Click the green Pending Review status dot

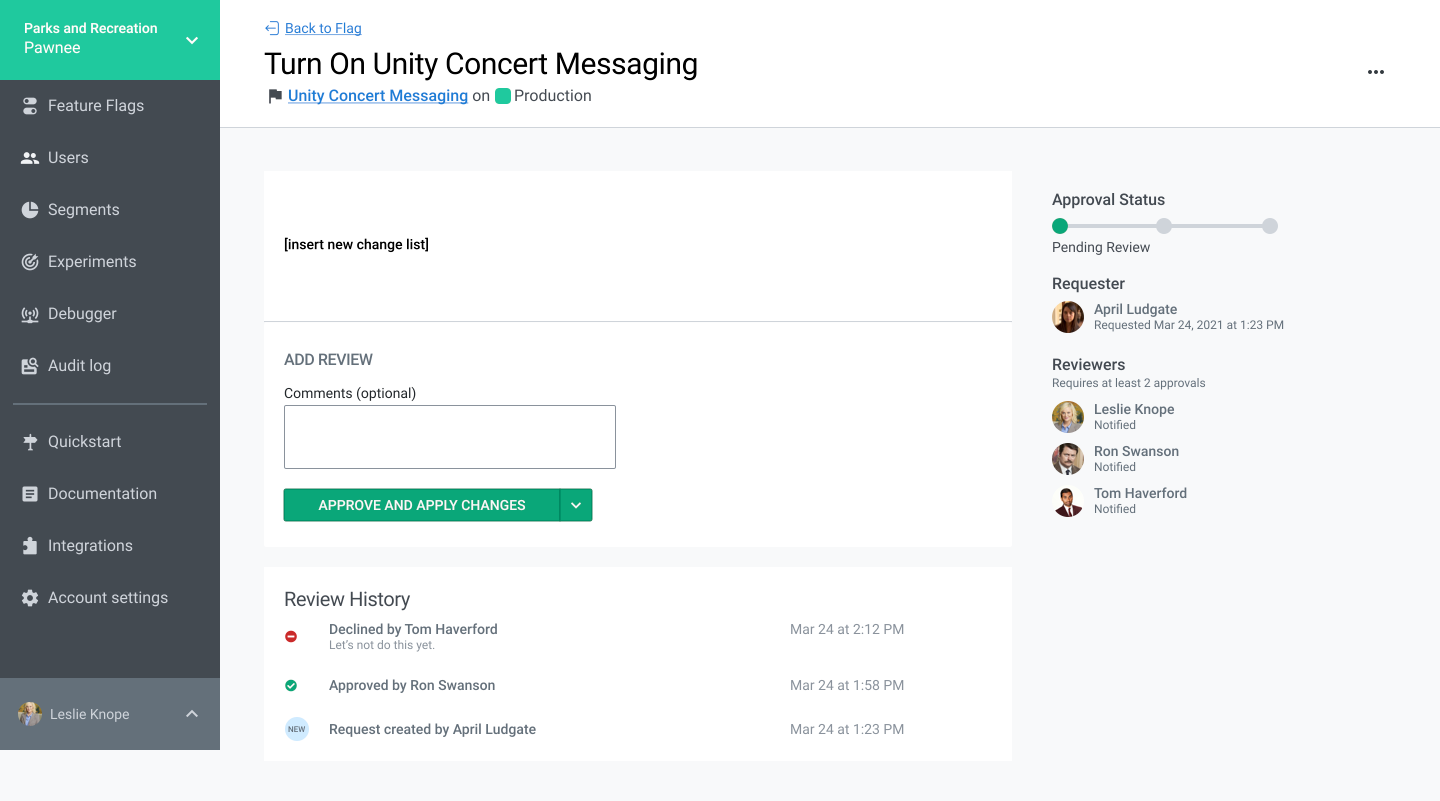(x=1060, y=226)
